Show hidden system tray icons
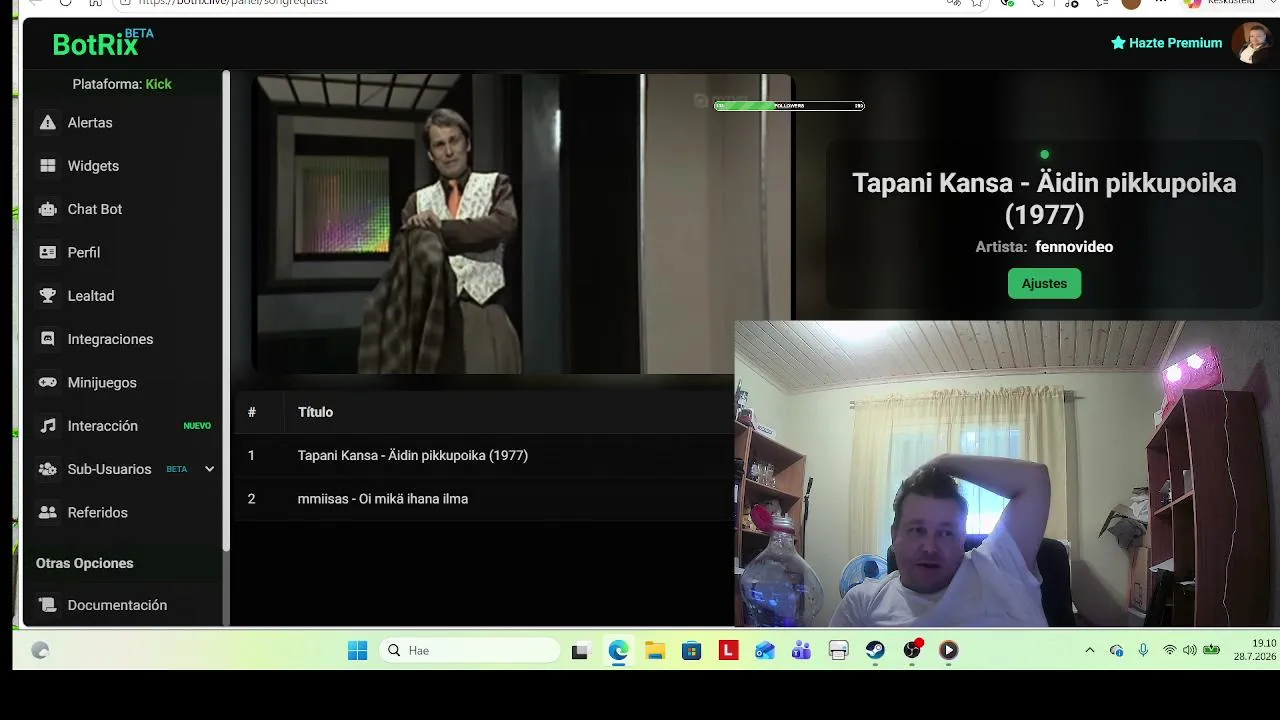1280x720 pixels. tap(1090, 651)
